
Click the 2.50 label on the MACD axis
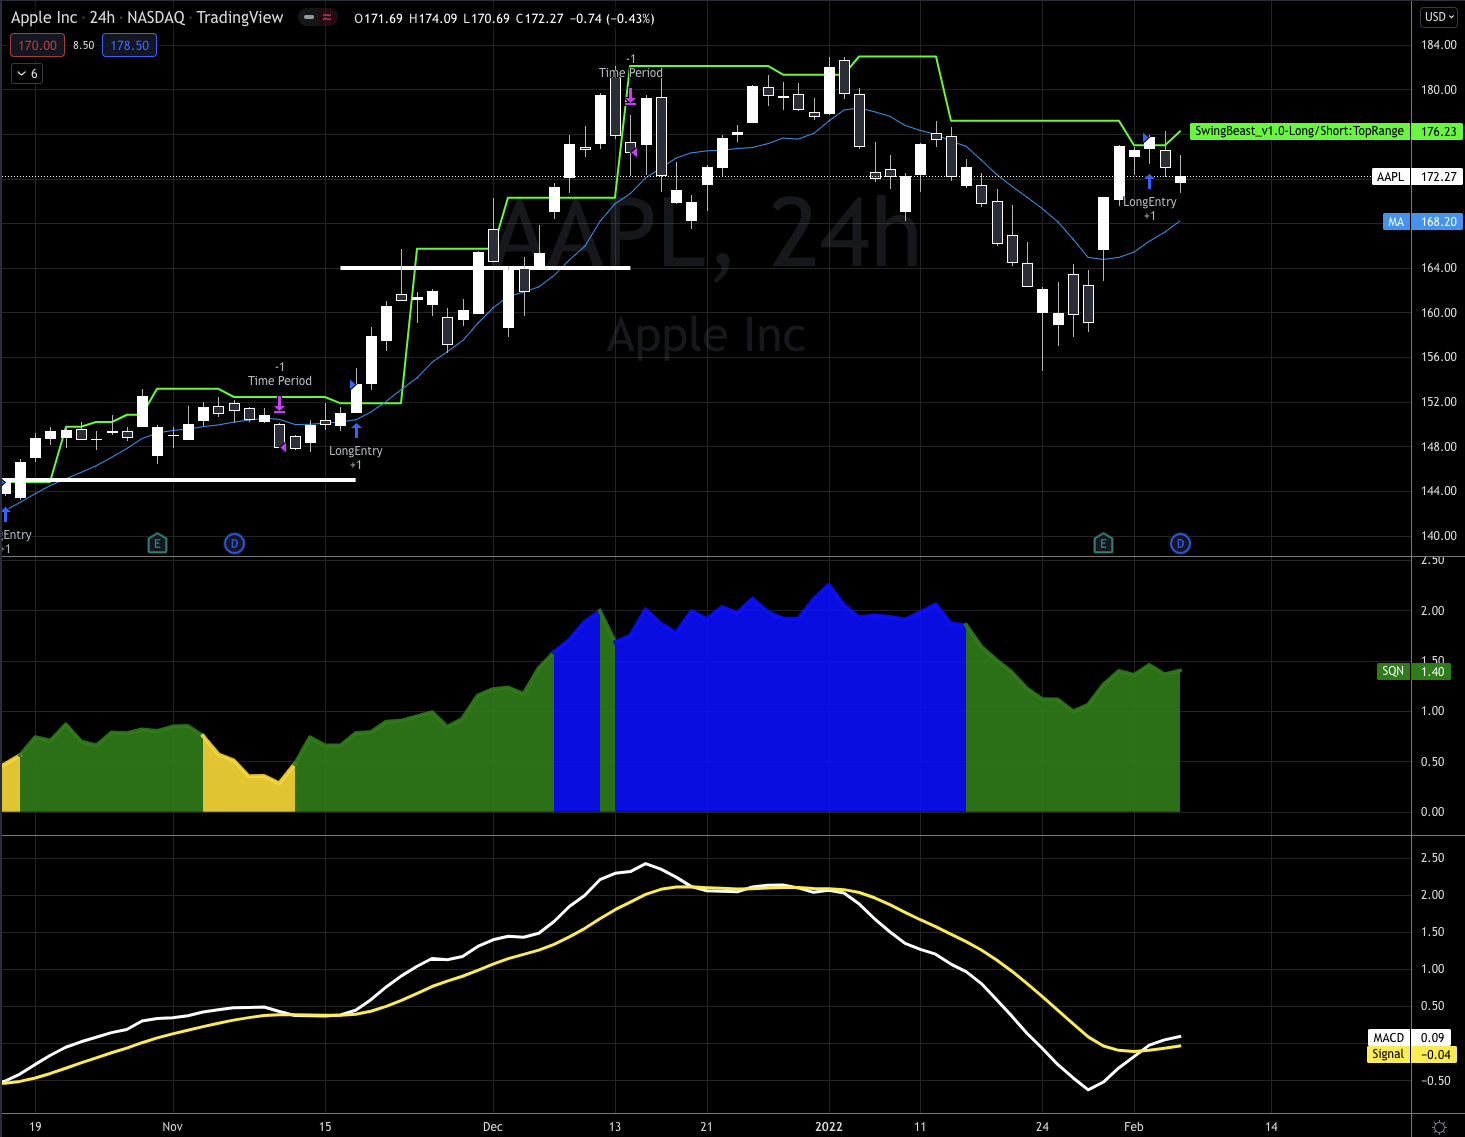pyautogui.click(x=1433, y=858)
